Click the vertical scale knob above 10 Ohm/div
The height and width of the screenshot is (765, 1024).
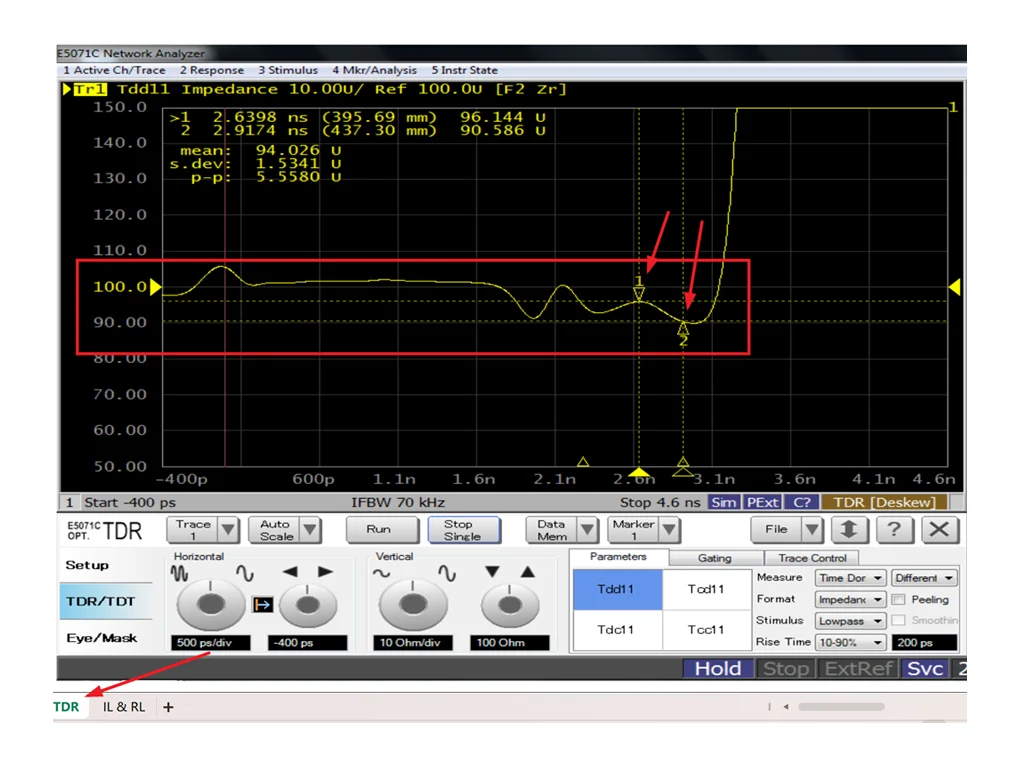point(413,605)
